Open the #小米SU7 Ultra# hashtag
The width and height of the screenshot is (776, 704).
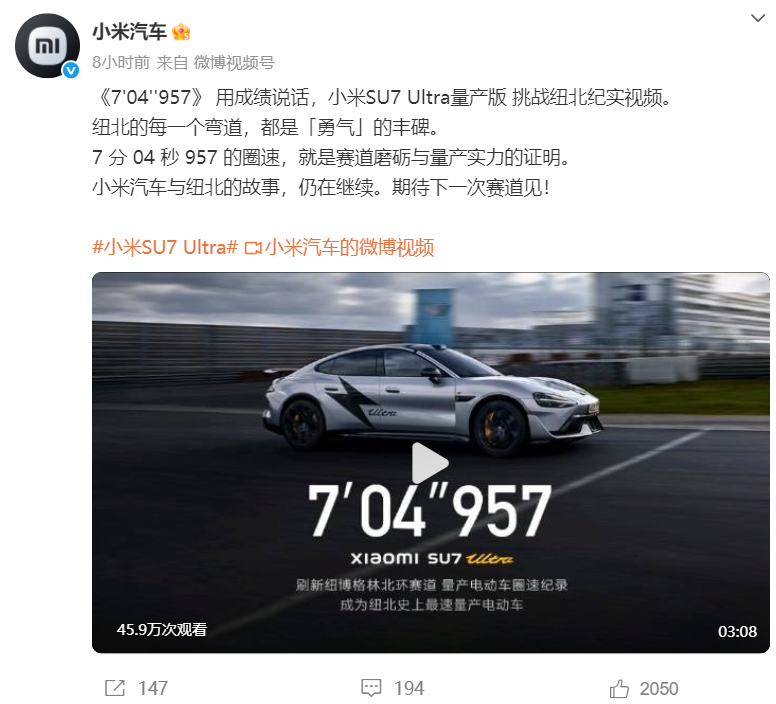(165, 247)
